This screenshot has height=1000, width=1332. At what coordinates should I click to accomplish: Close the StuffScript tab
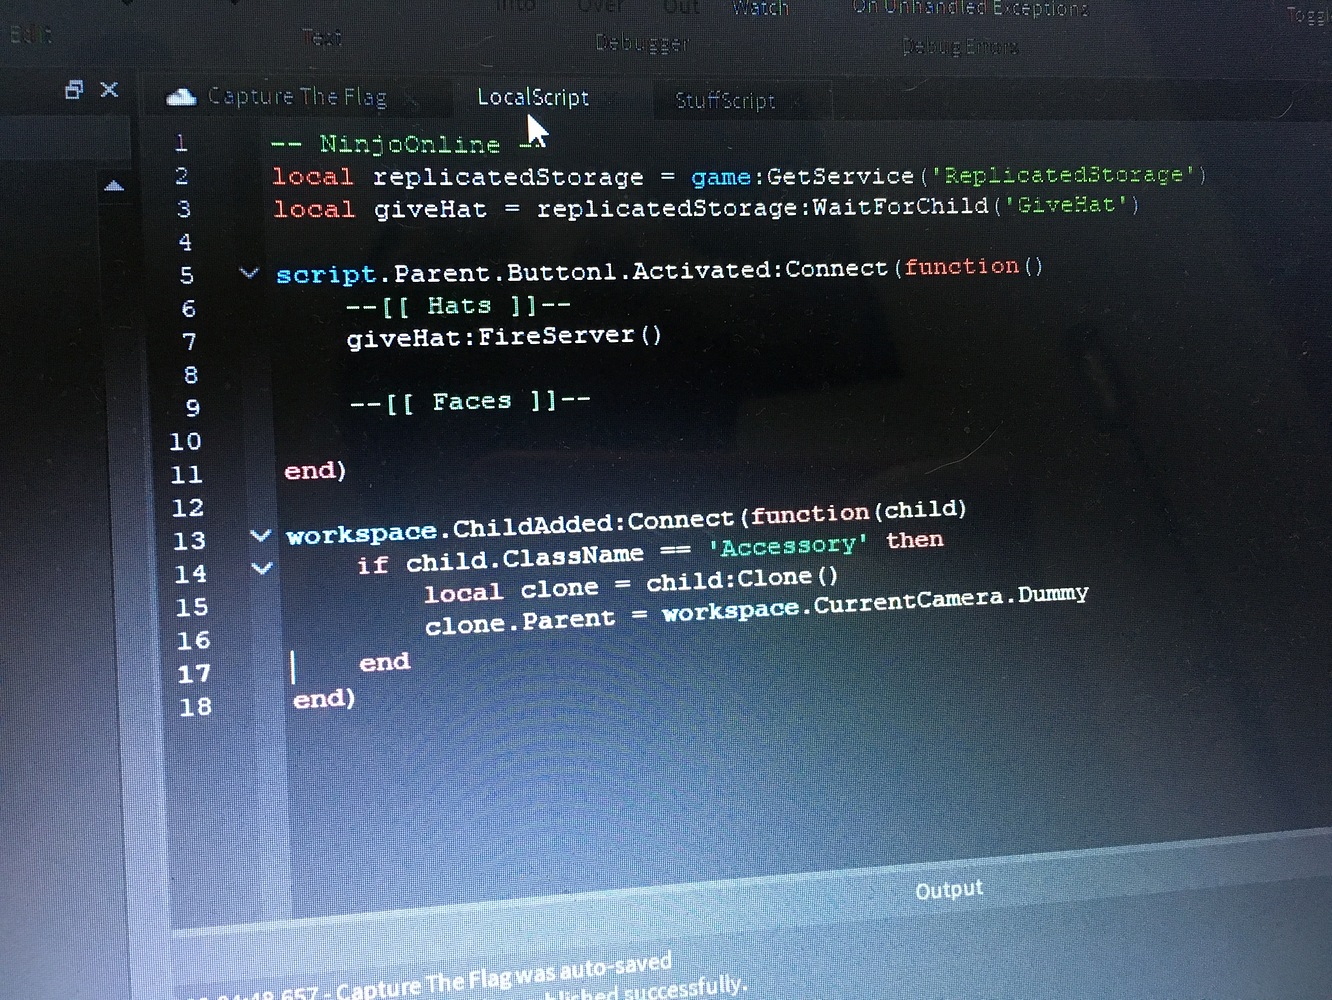(796, 101)
